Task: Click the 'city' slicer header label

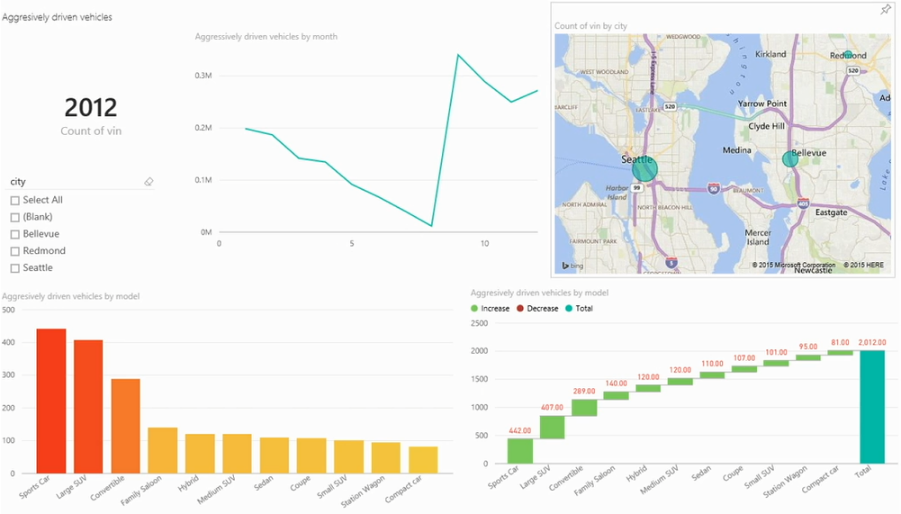Action: (18, 181)
